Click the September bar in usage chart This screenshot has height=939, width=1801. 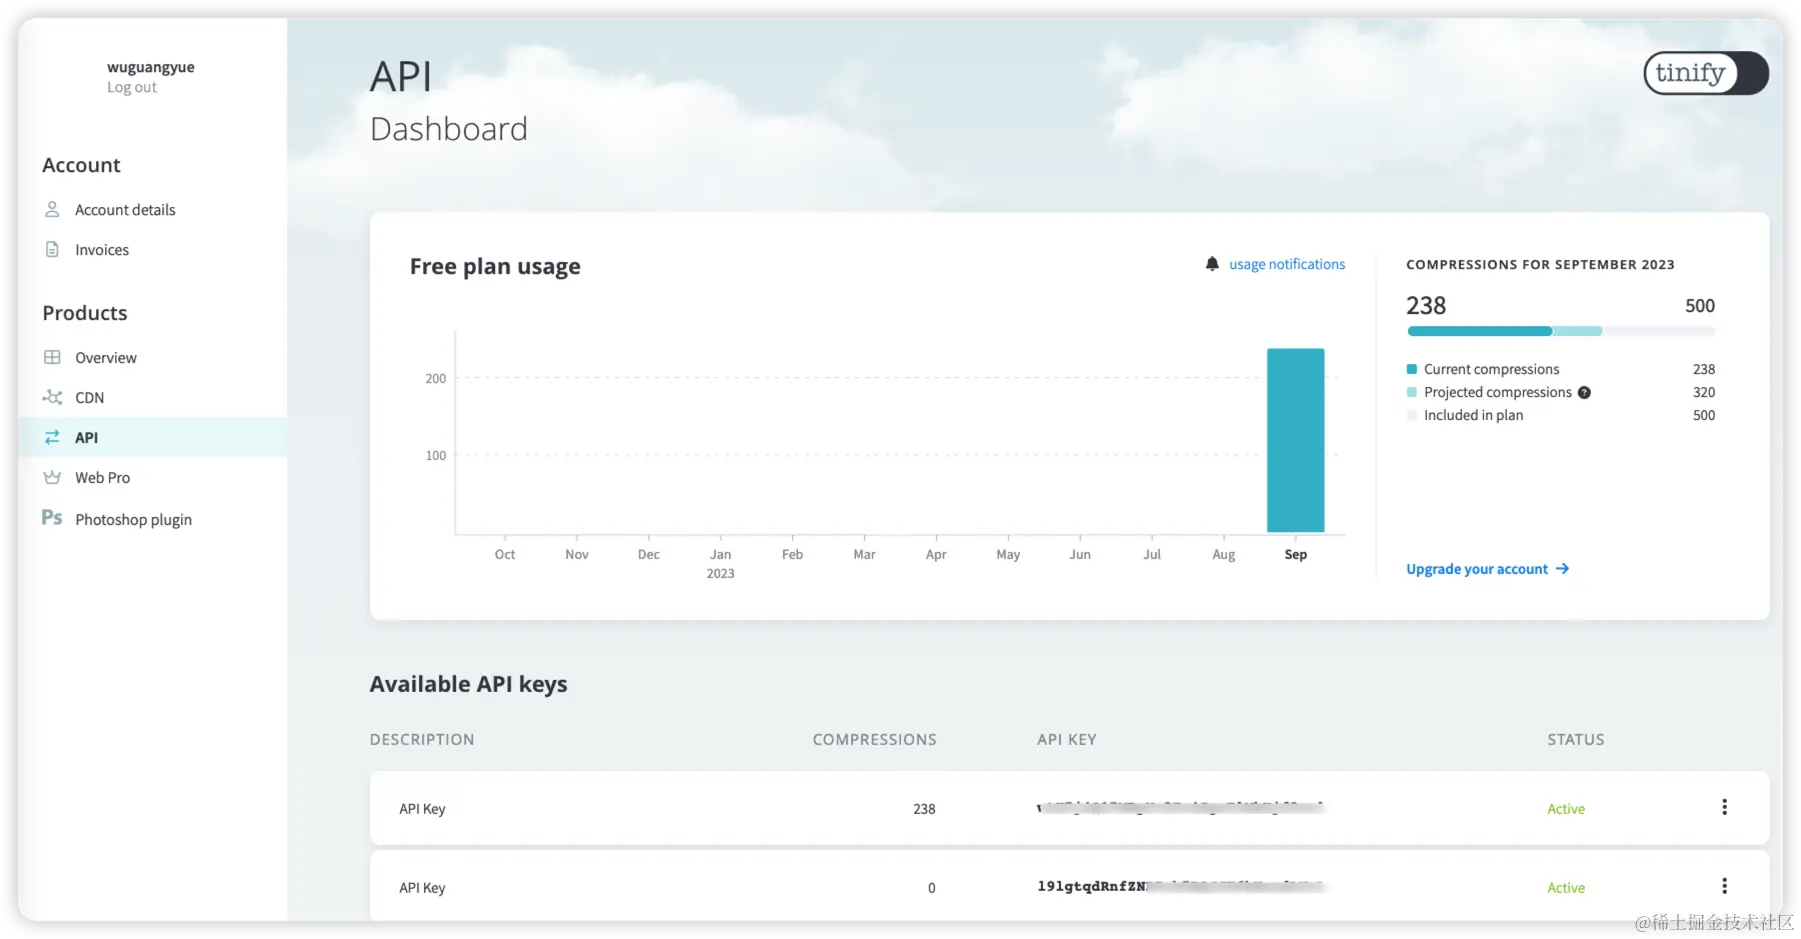pyautogui.click(x=1296, y=440)
